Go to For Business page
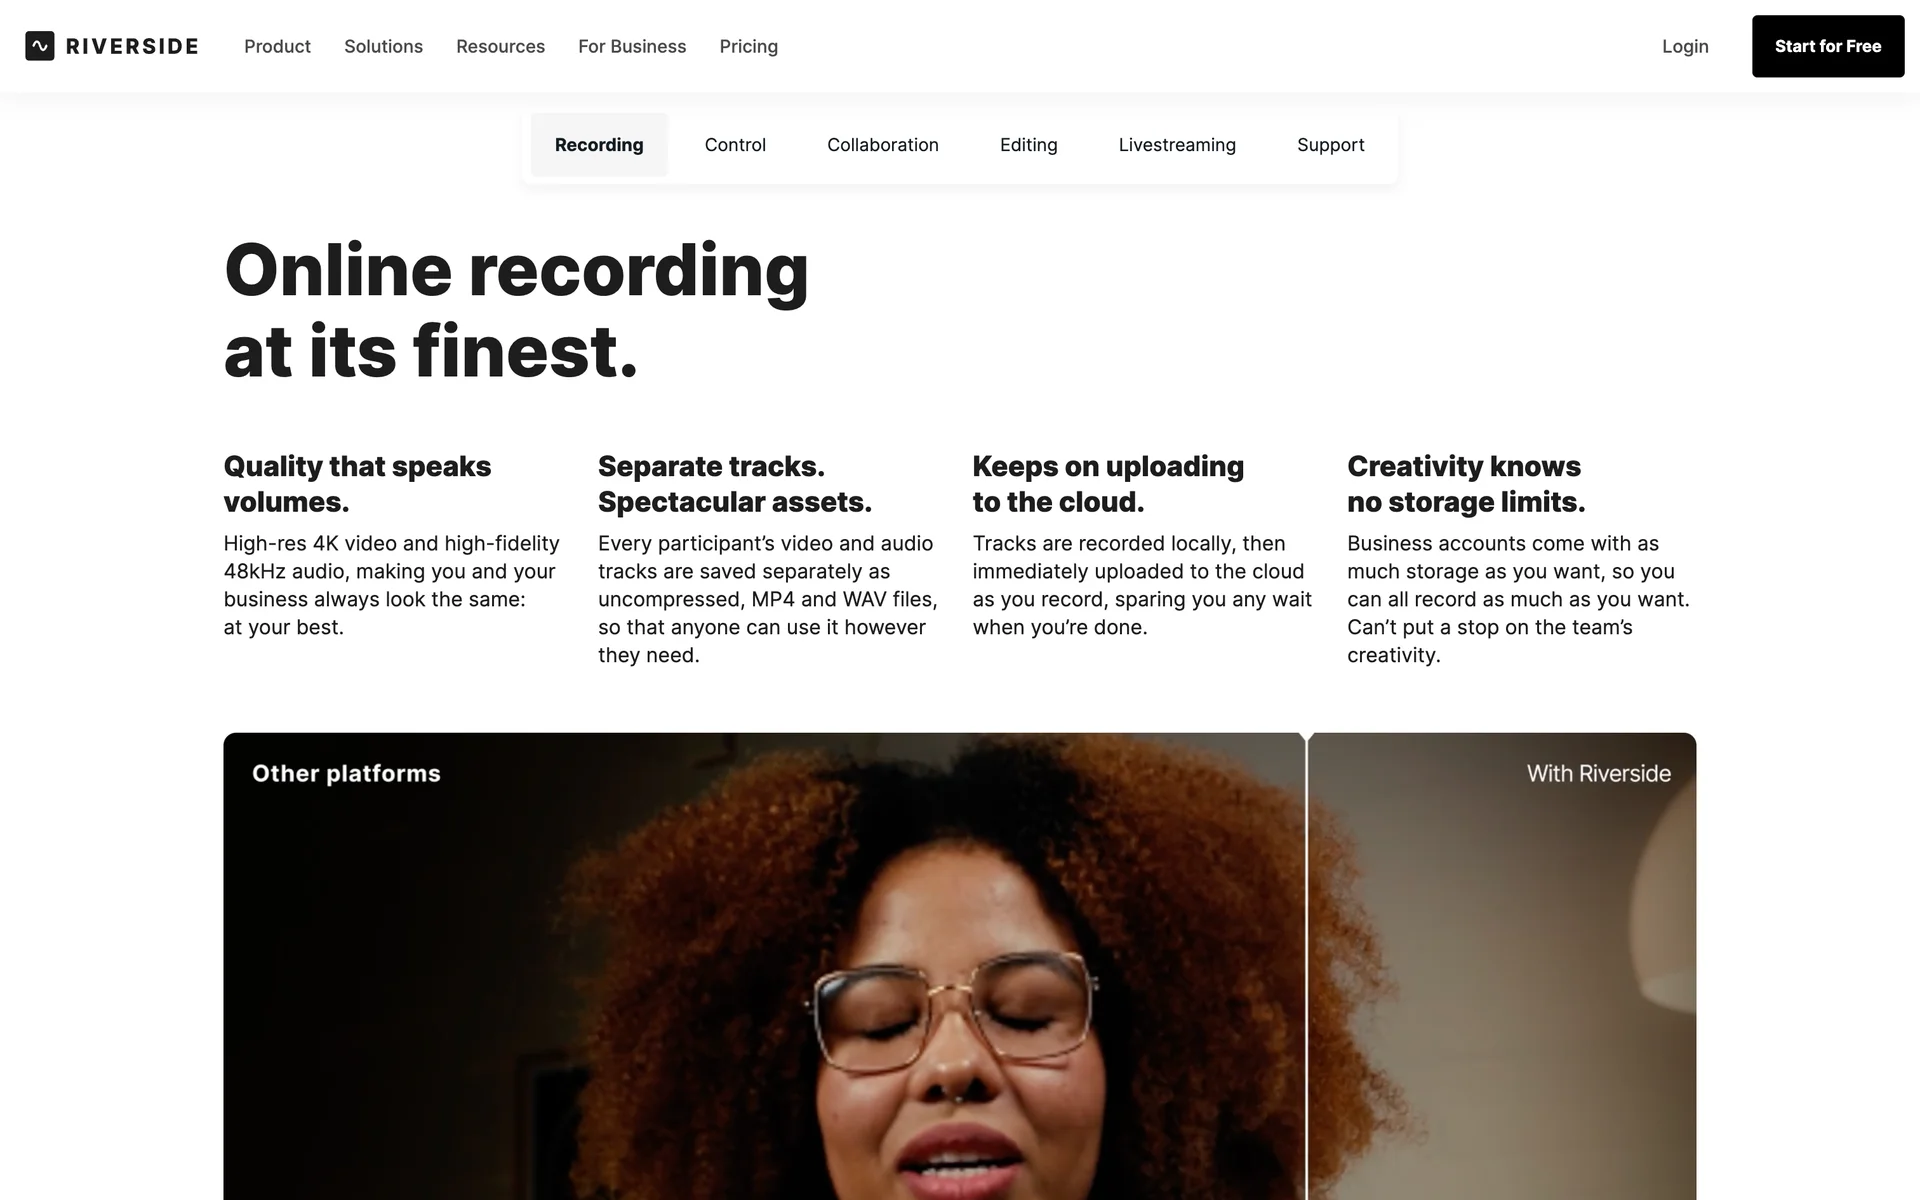 coord(632,46)
